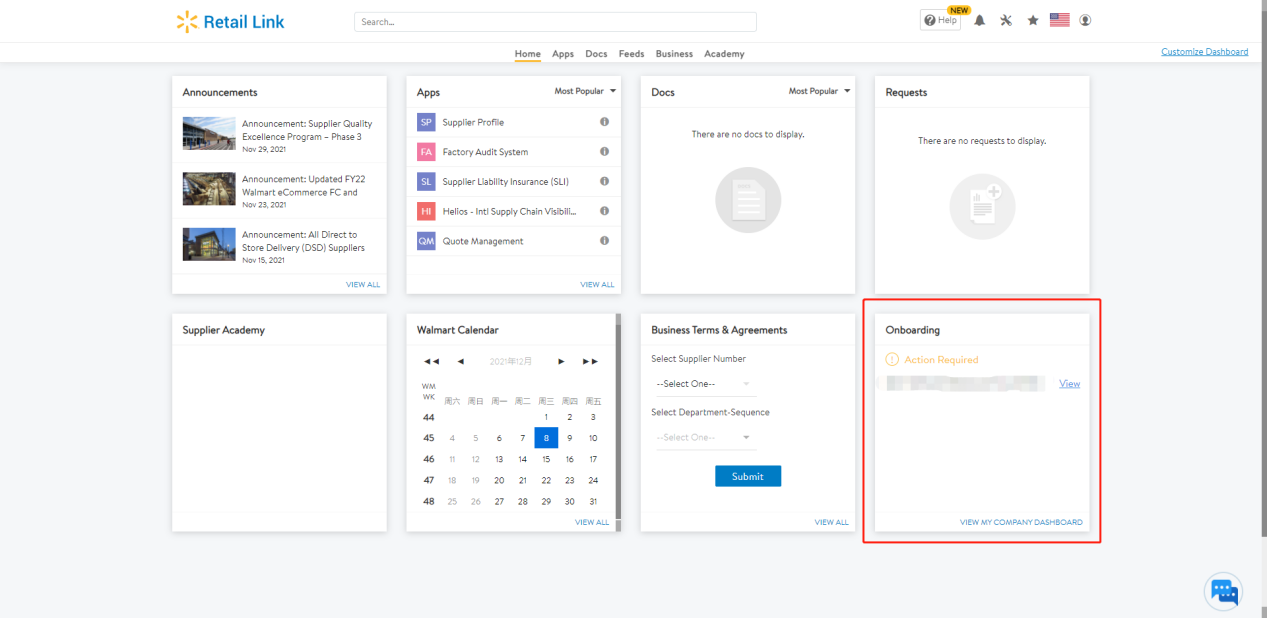Select date 15 in calendar
Screen dimensions: 1267x618
click(x=546, y=459)
